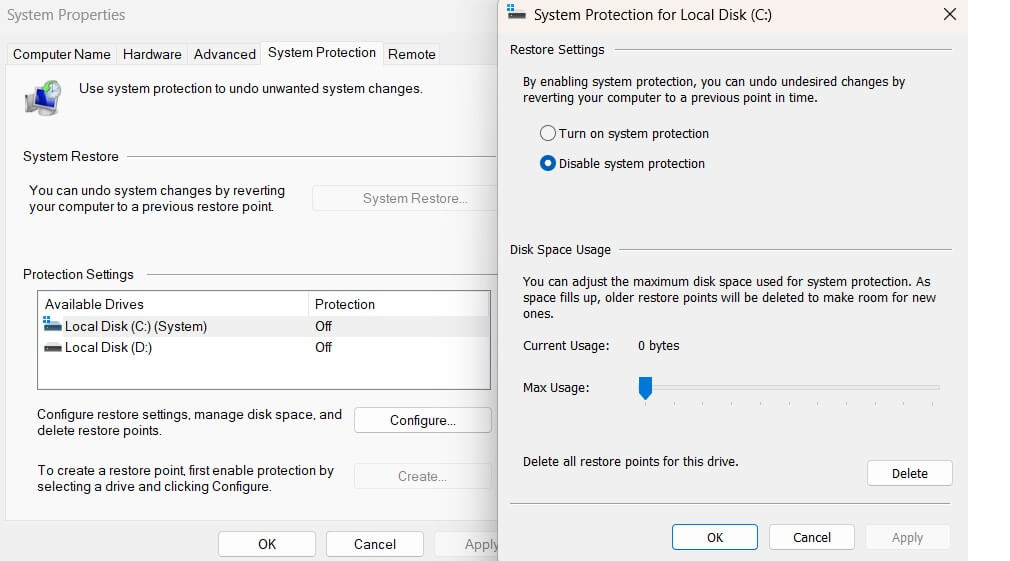Screen dimensions: 1010x561
Task: Click the Protection column header
Action: (x=345, y=304)
